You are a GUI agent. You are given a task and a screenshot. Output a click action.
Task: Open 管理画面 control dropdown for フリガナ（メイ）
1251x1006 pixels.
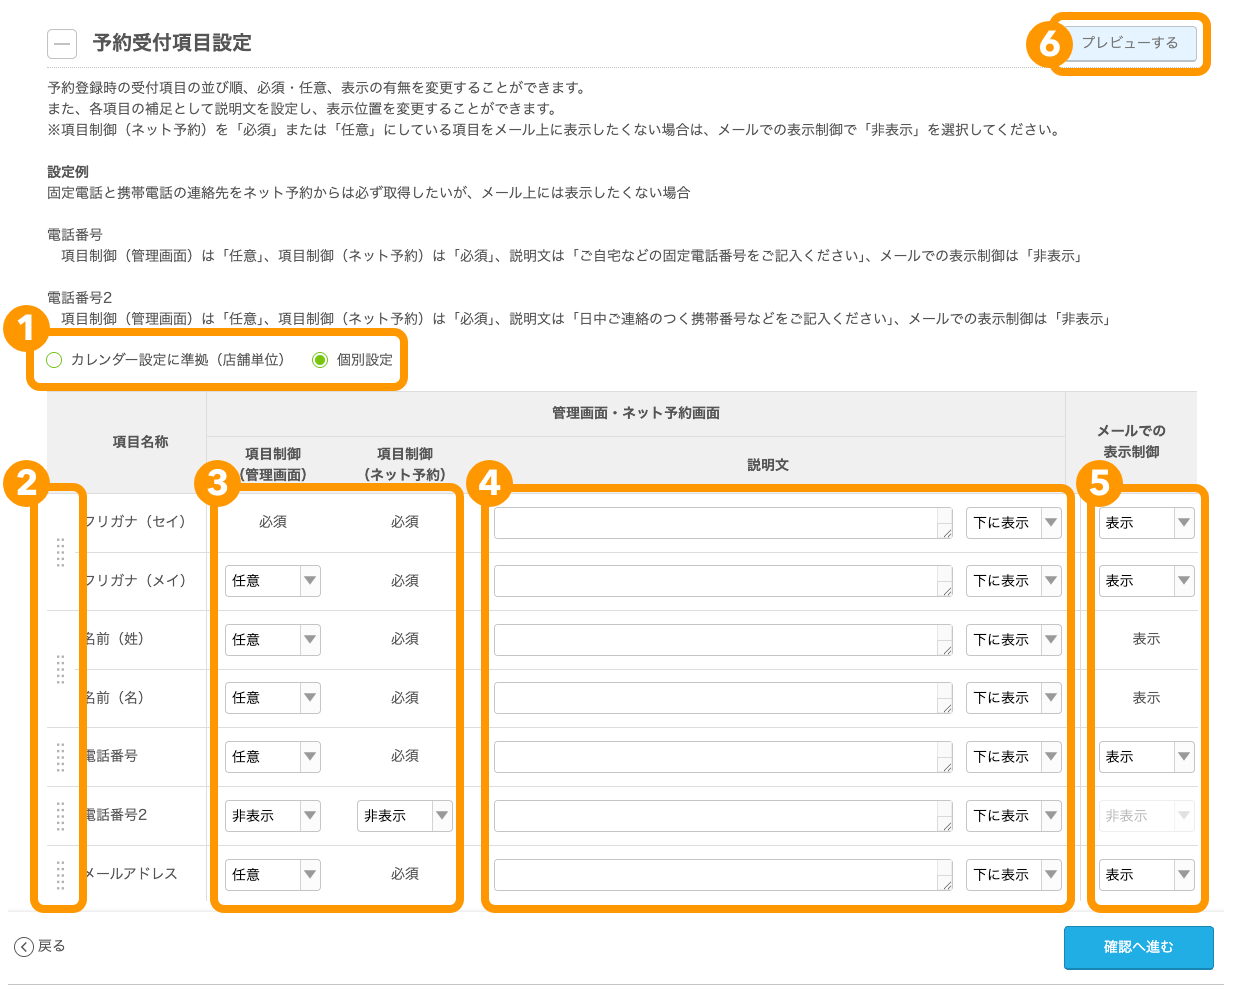tap(272, 581)
